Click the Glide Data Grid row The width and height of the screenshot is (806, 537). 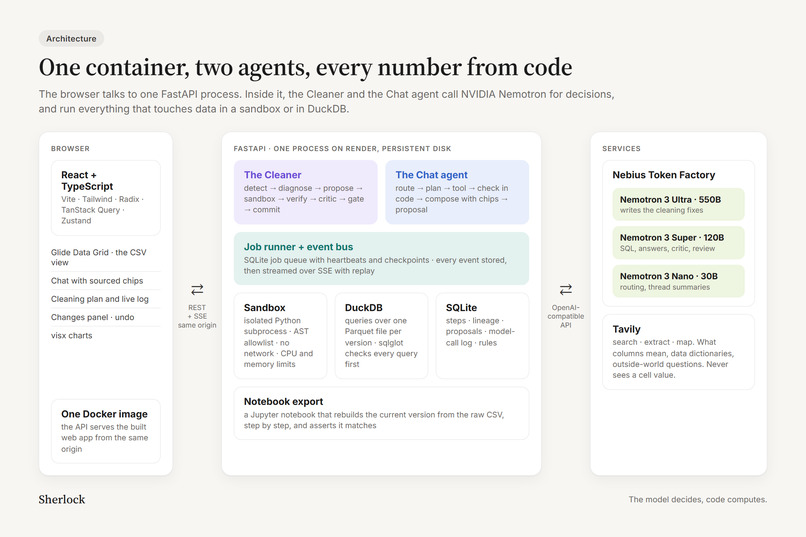tap(105, 257)
